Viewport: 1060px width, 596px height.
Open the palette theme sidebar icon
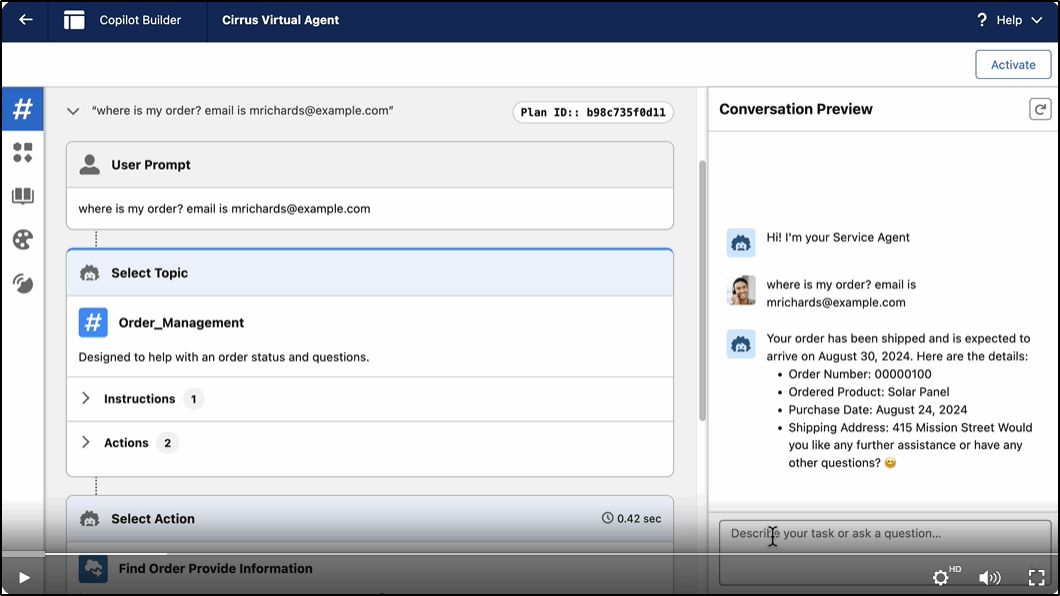[x=23, y=239]
